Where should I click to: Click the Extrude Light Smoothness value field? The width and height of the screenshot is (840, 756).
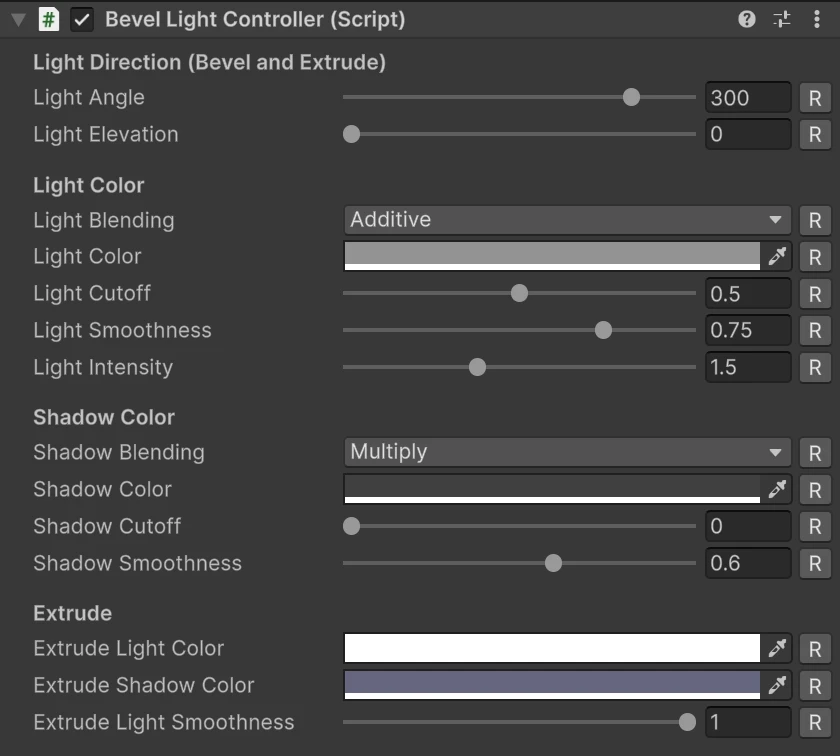748,722
